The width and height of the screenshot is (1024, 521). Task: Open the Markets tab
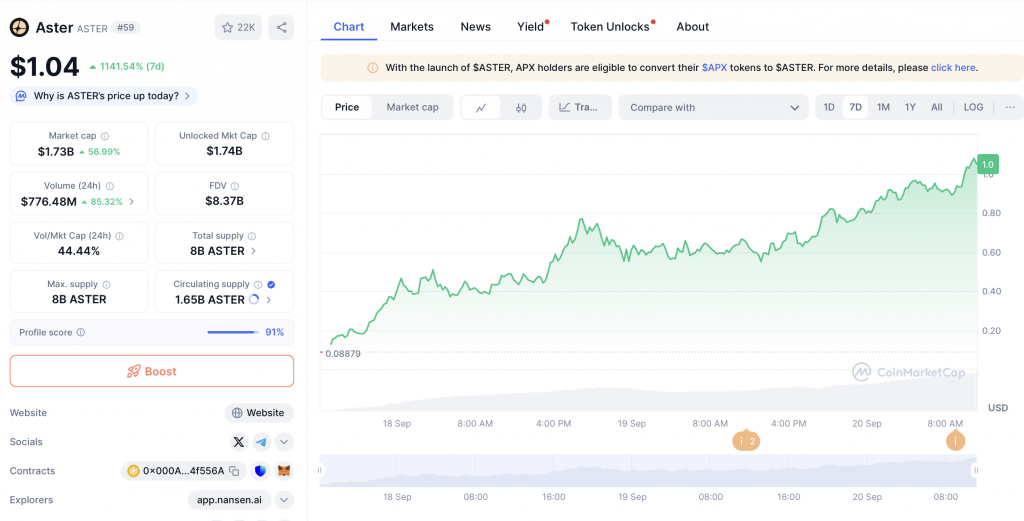[412, 27]
